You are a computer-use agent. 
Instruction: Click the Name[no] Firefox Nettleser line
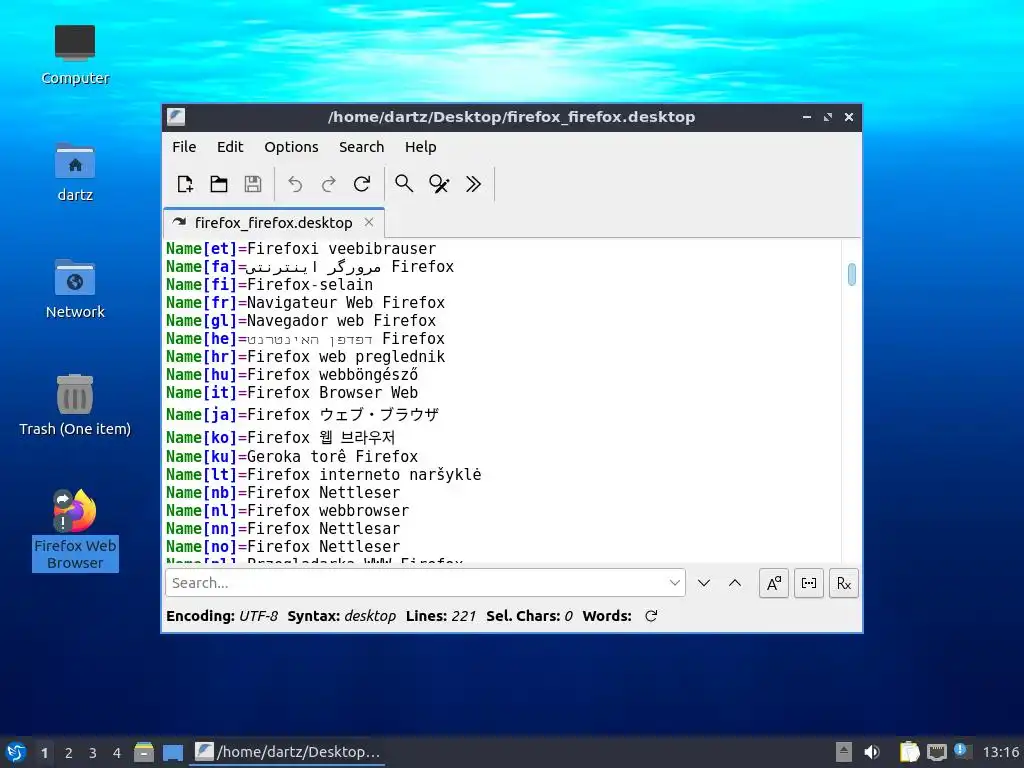pos(282,547)
